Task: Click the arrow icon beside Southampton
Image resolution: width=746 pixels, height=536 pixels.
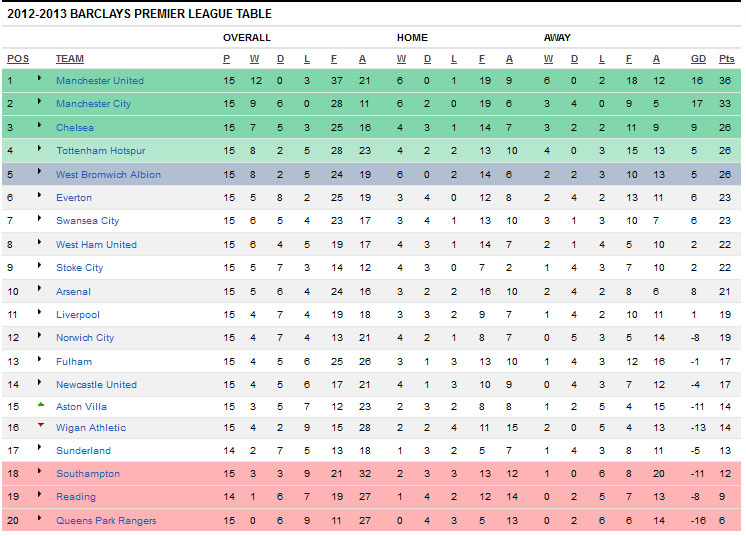Action: click(39, 471)
